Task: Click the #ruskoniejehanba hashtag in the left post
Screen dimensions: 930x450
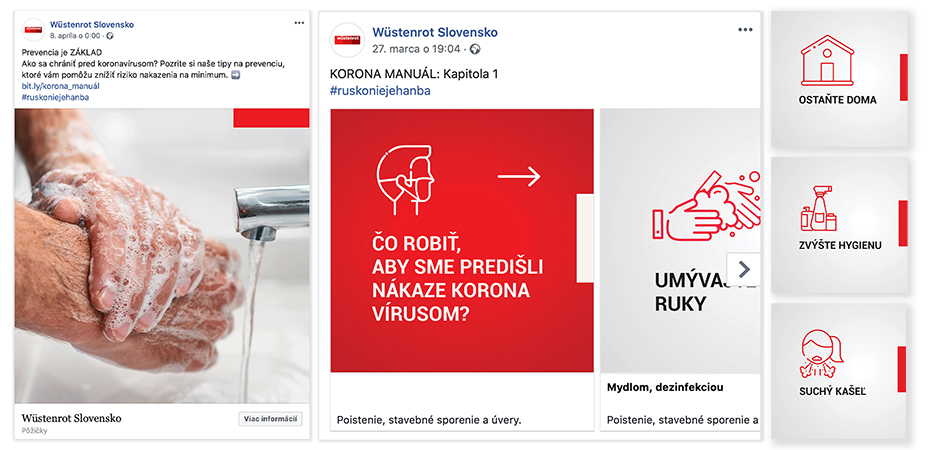Action: [x=55, y=97]
